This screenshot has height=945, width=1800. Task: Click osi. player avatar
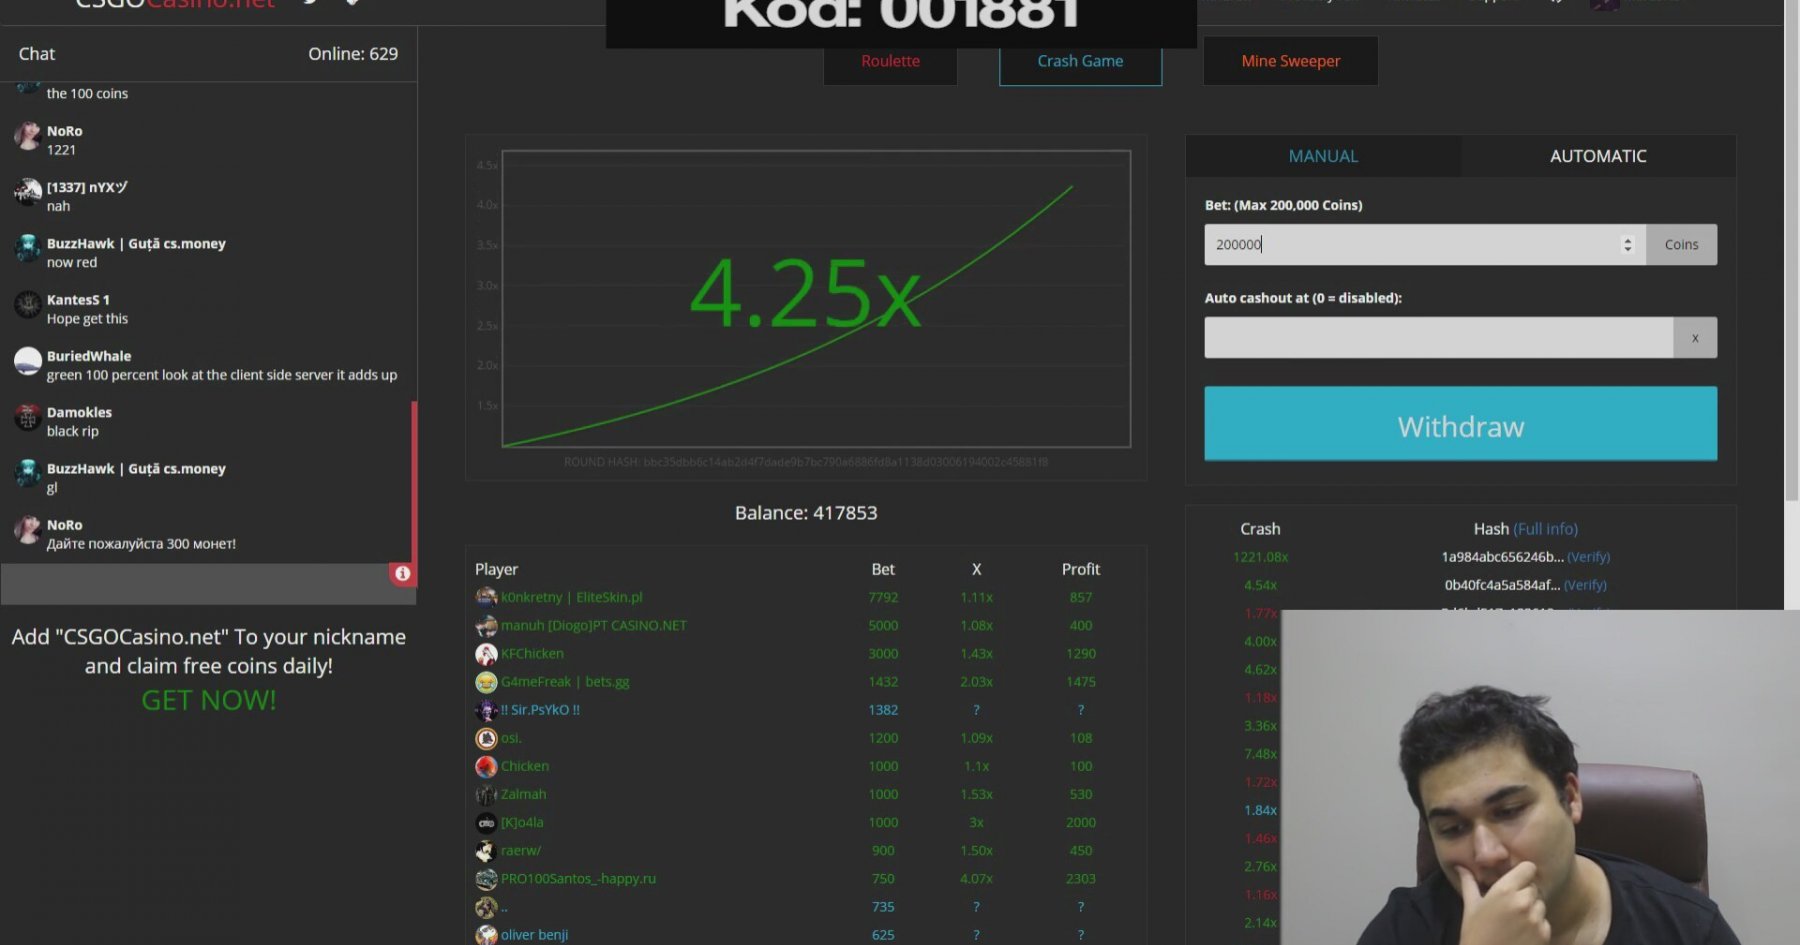(486, 738)
